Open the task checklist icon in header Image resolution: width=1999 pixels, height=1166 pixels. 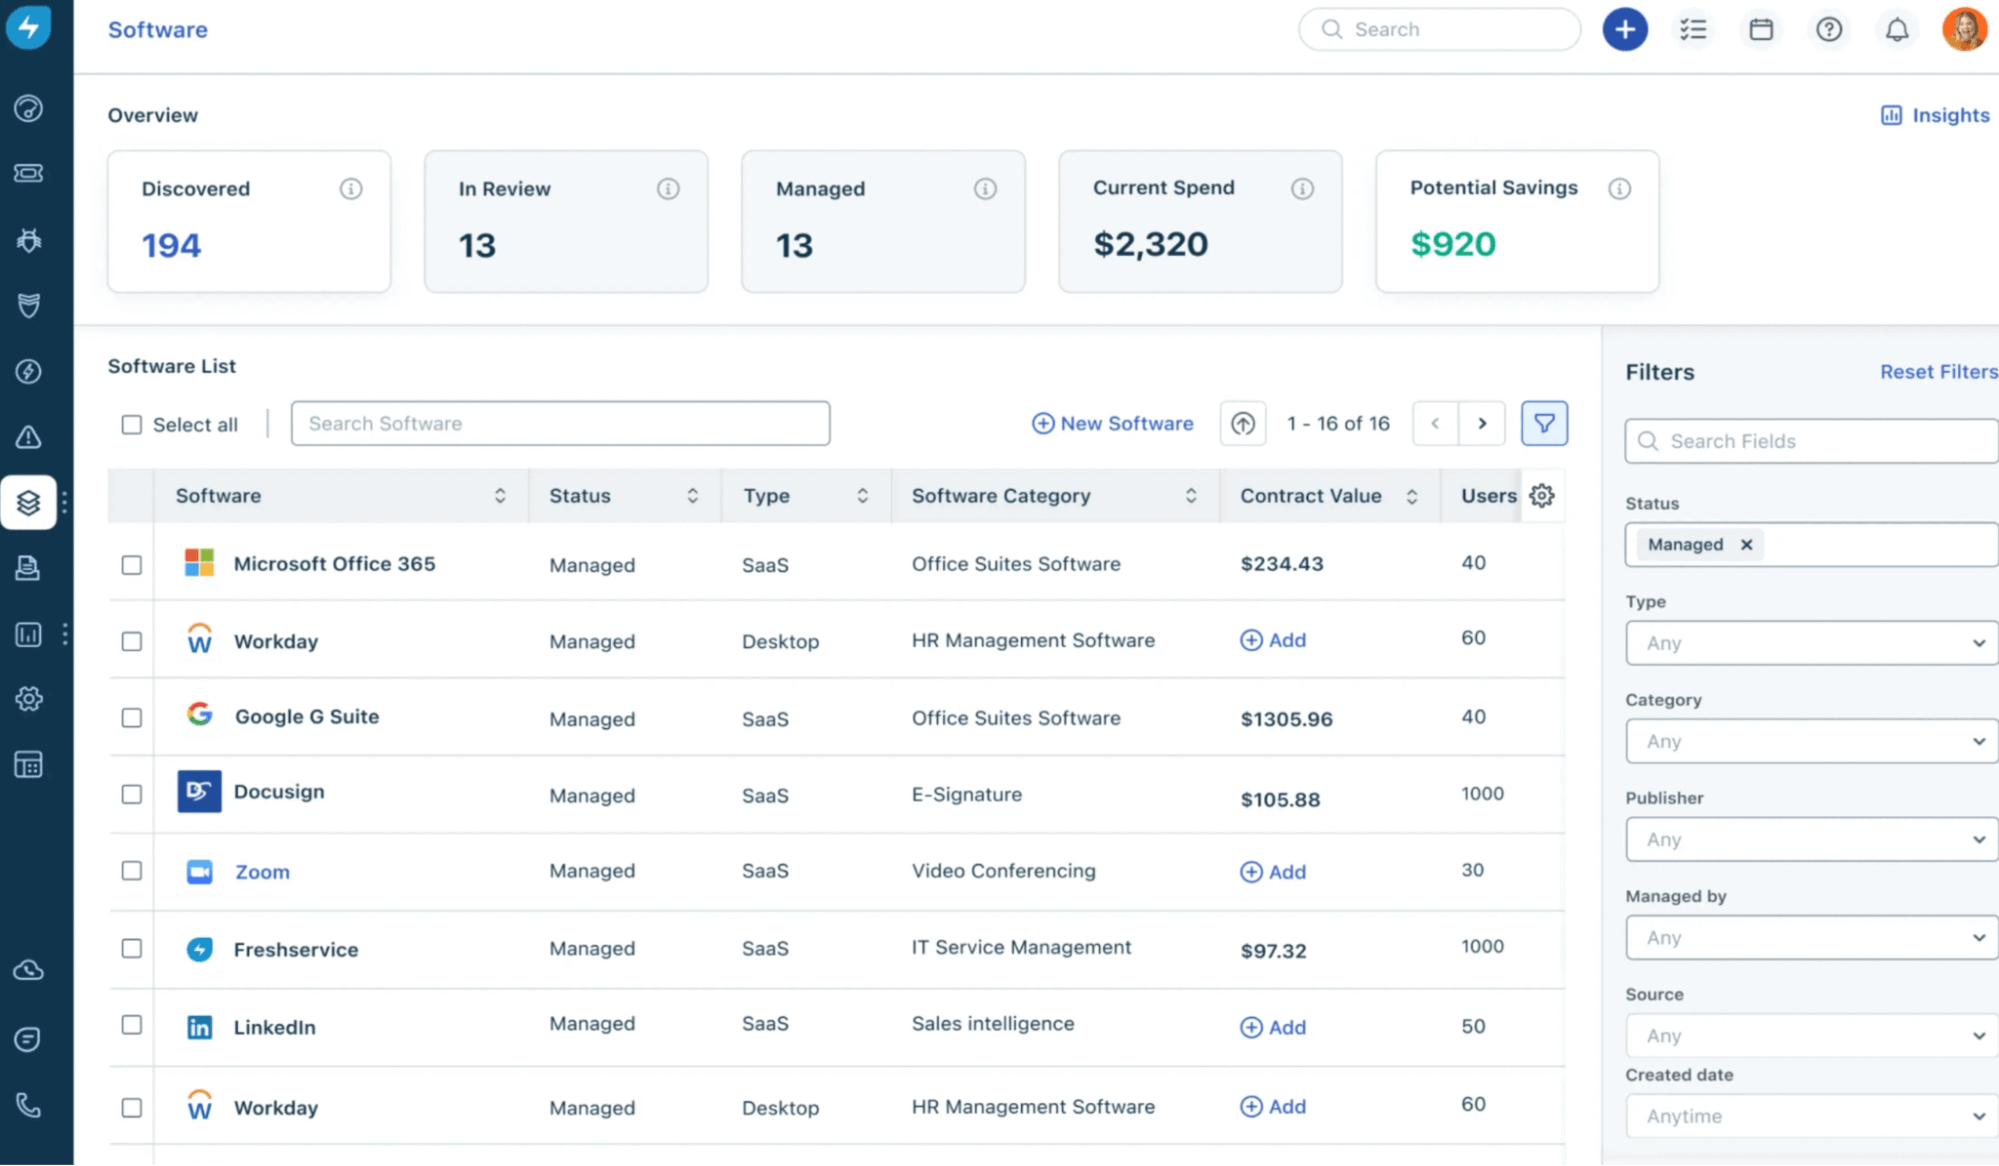point(1693,29)
